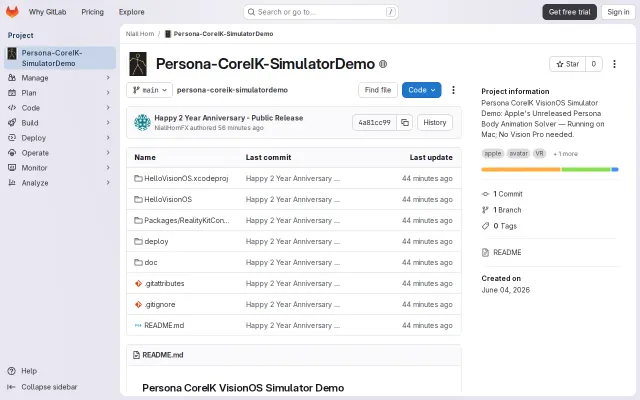Open the blue Code dropdown button

coord(421,90)
